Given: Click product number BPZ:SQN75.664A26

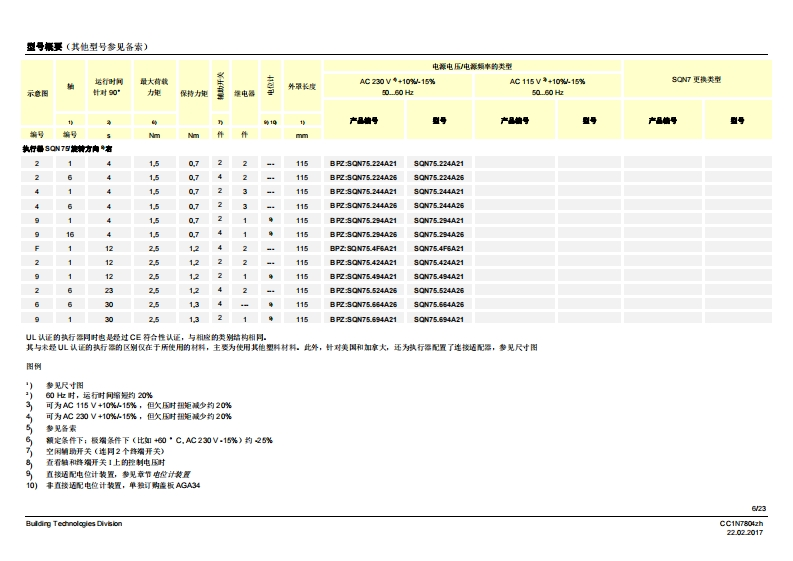Looking at the screenshot, I should point(362,304).
